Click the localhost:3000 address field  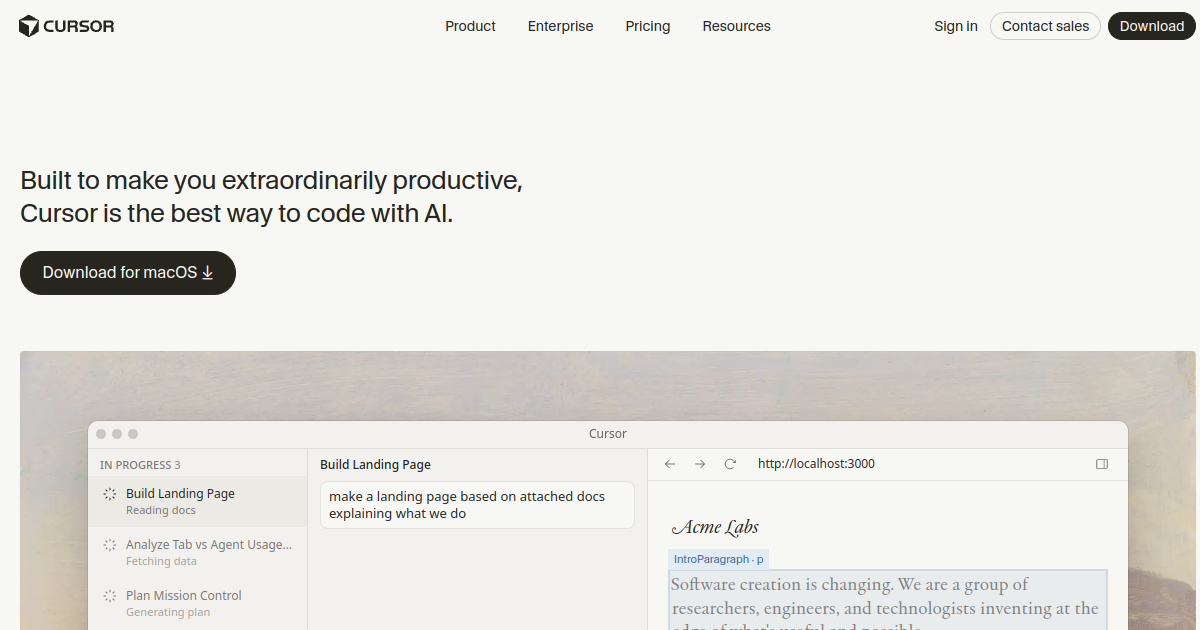point(816,464)
